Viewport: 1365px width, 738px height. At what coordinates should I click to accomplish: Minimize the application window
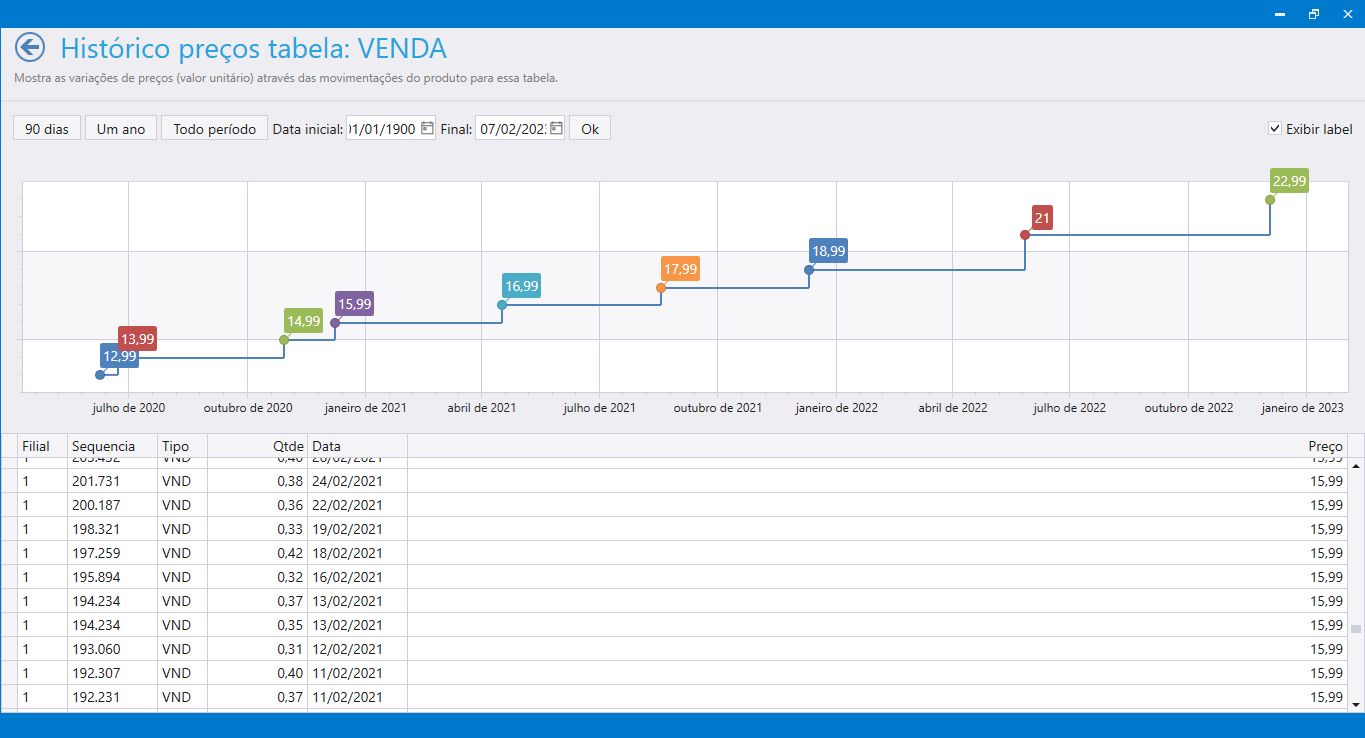[x=1280, y=14]
